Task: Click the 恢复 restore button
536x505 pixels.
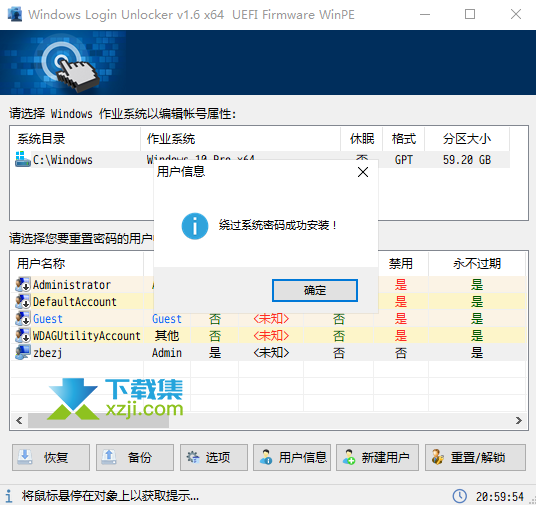Action: [51, 457]
